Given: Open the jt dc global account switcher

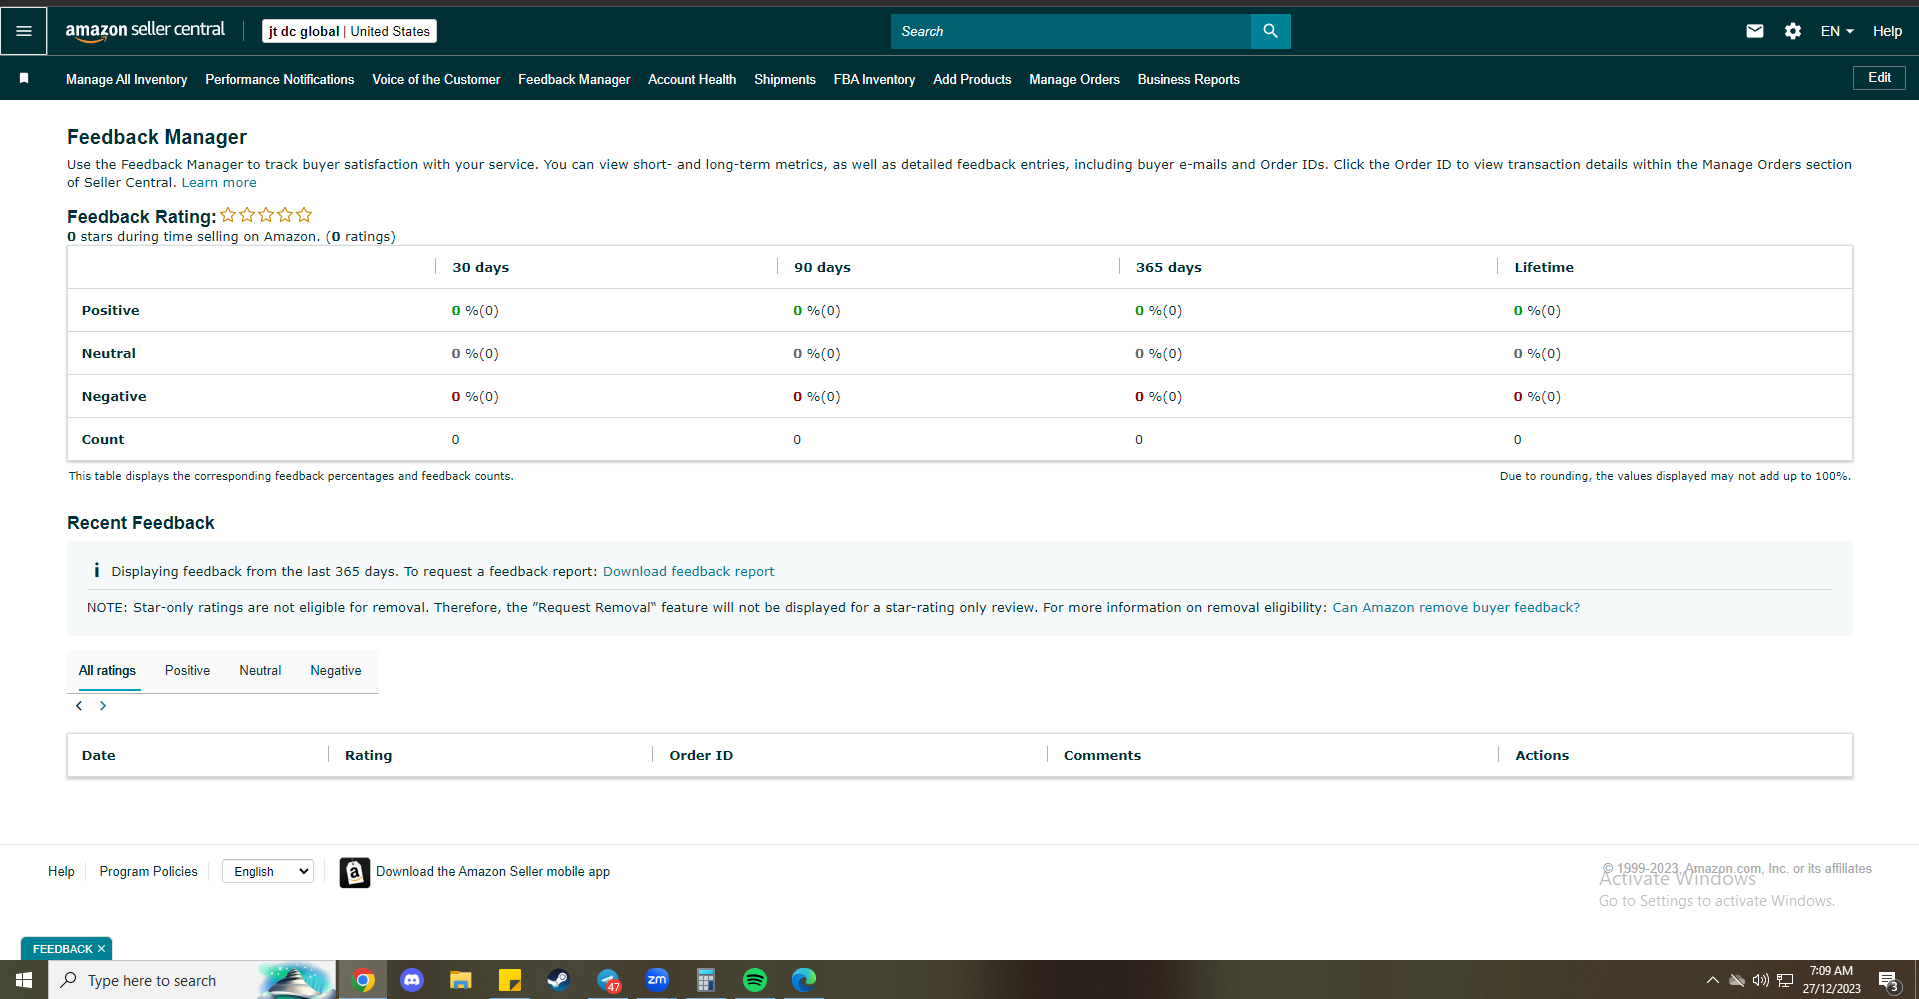Looking at the screenshot, I should (349, 31).
